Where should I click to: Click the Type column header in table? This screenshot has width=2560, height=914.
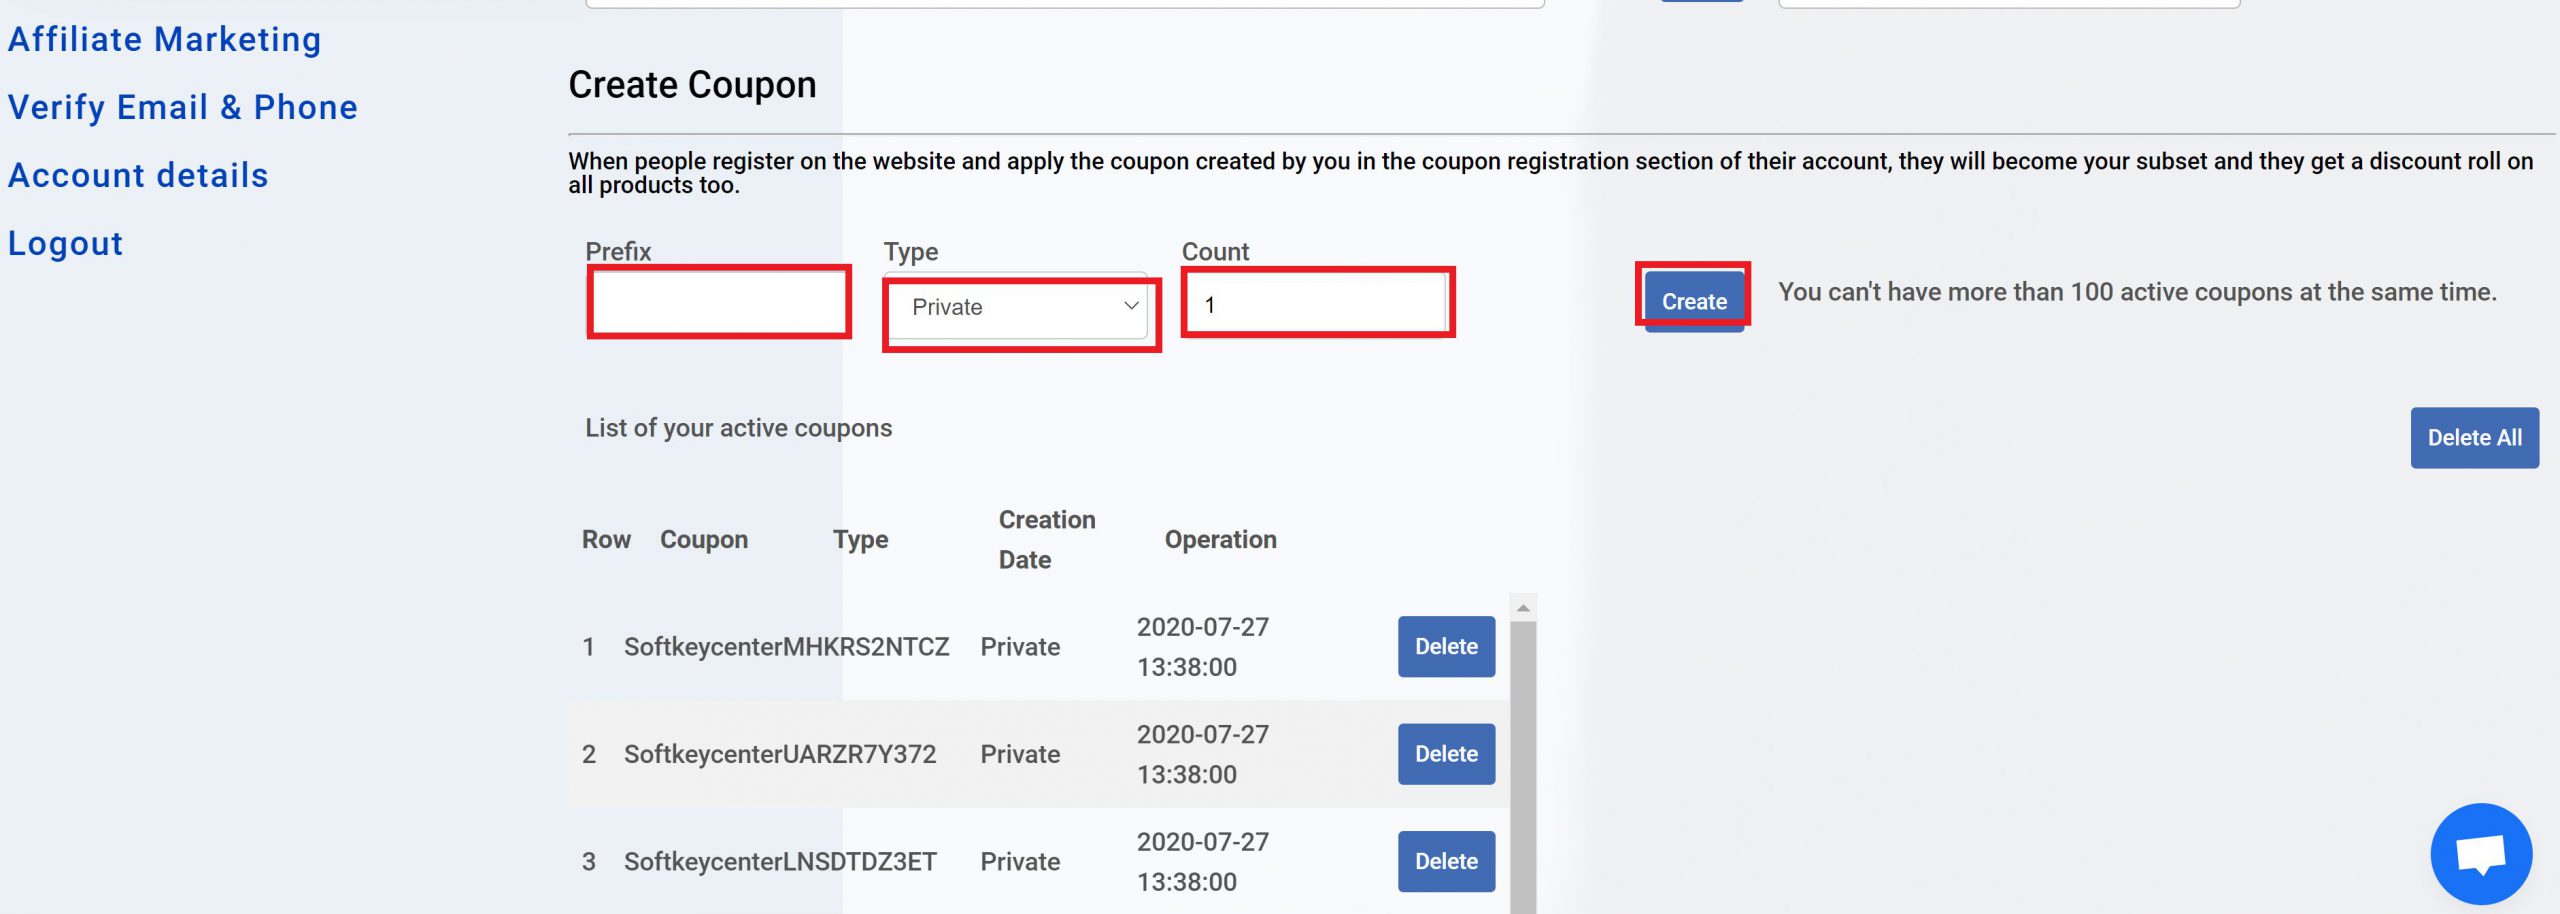pyautogui.click(x=860, y=540)
